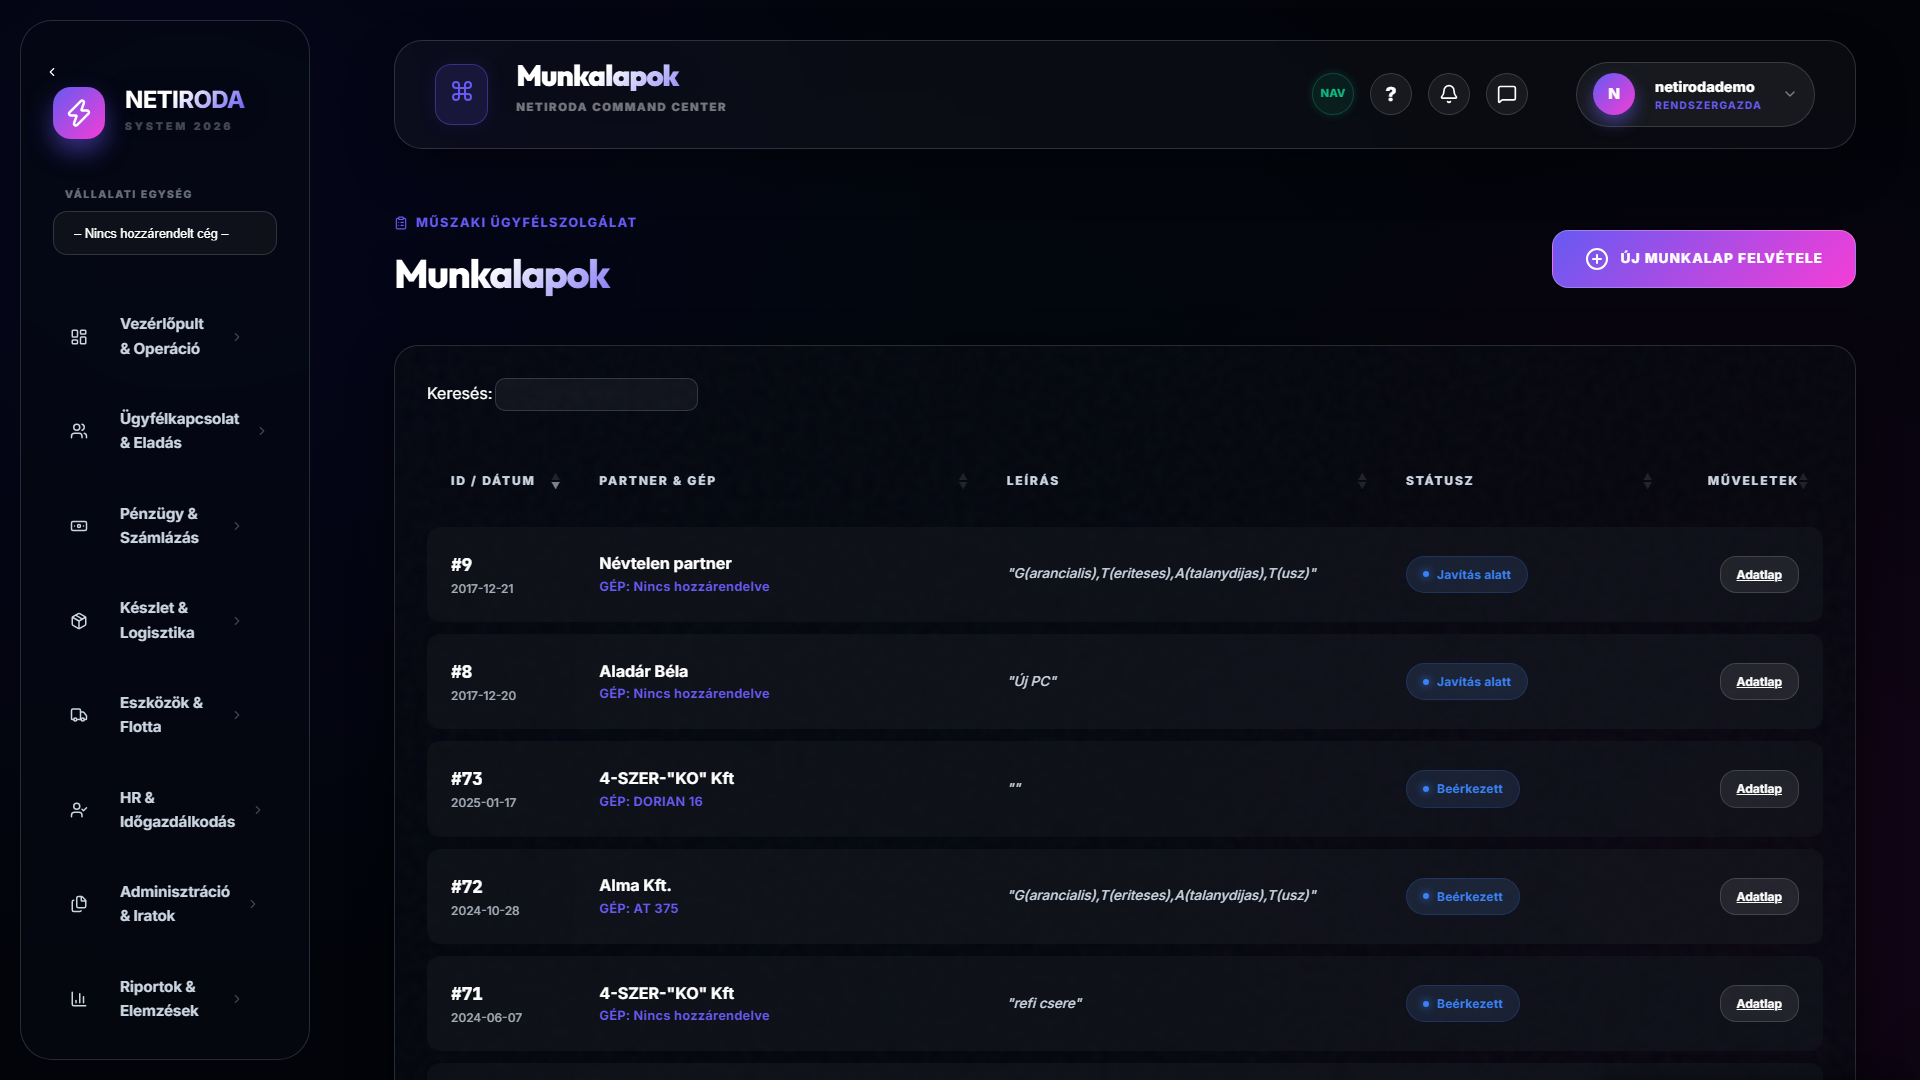
Task: Open the command center icon
Action: [461, 94]
